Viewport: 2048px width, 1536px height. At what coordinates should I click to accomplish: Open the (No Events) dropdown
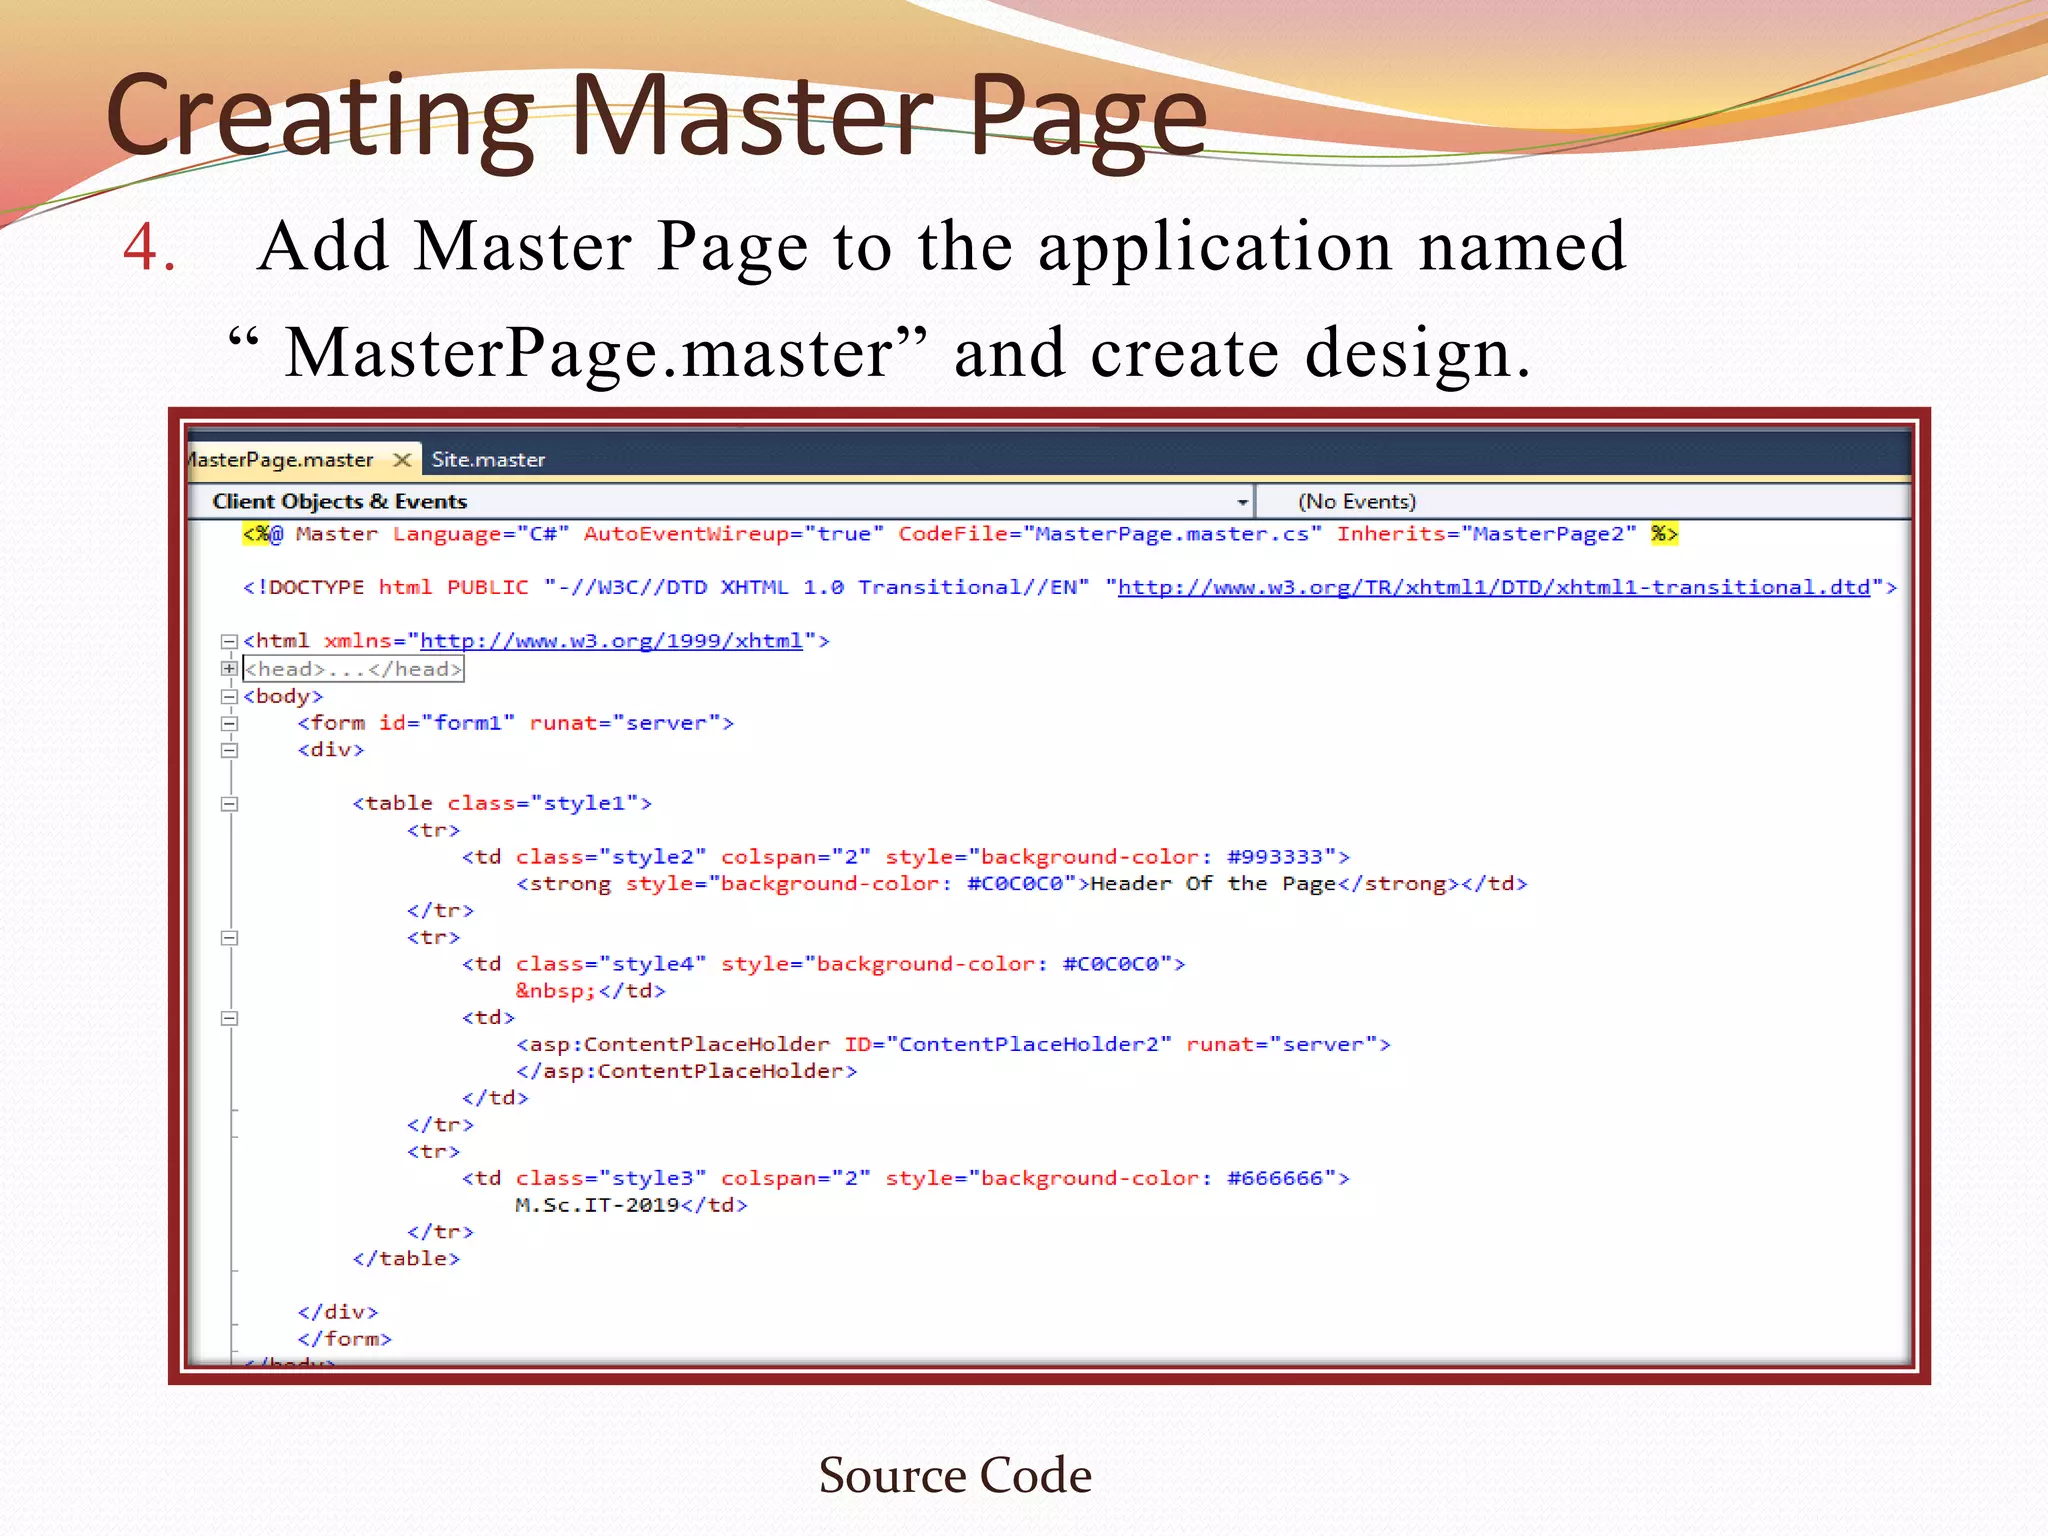click(1583, 501)
